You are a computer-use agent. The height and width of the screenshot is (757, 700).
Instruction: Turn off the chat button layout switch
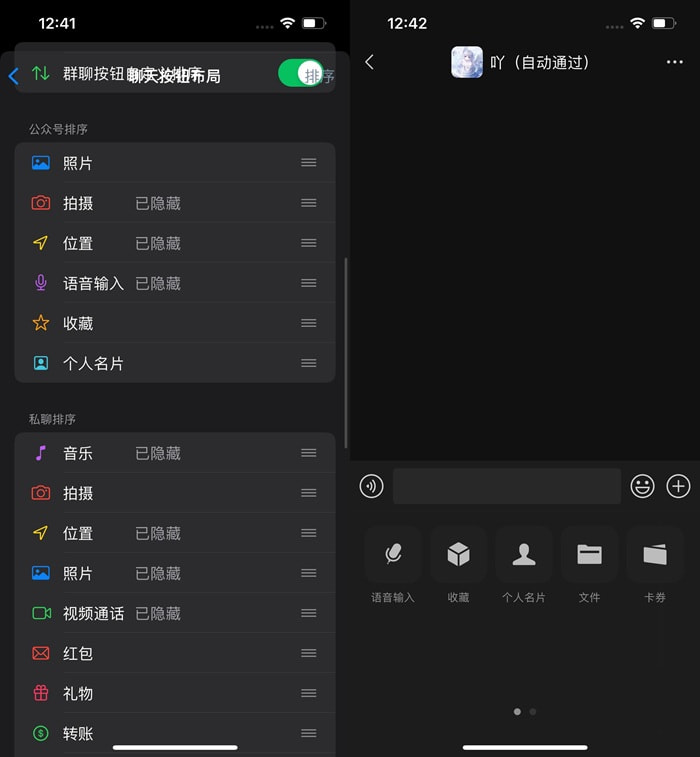tap(301, 73)
